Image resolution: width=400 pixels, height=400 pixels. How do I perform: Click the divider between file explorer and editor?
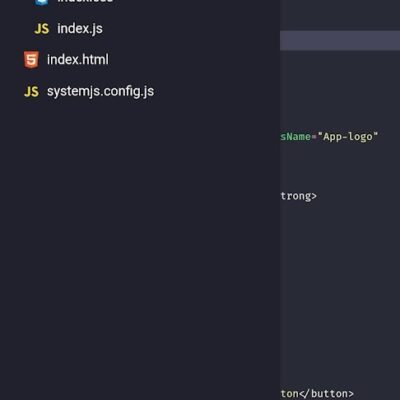click(x=280, y=200)
